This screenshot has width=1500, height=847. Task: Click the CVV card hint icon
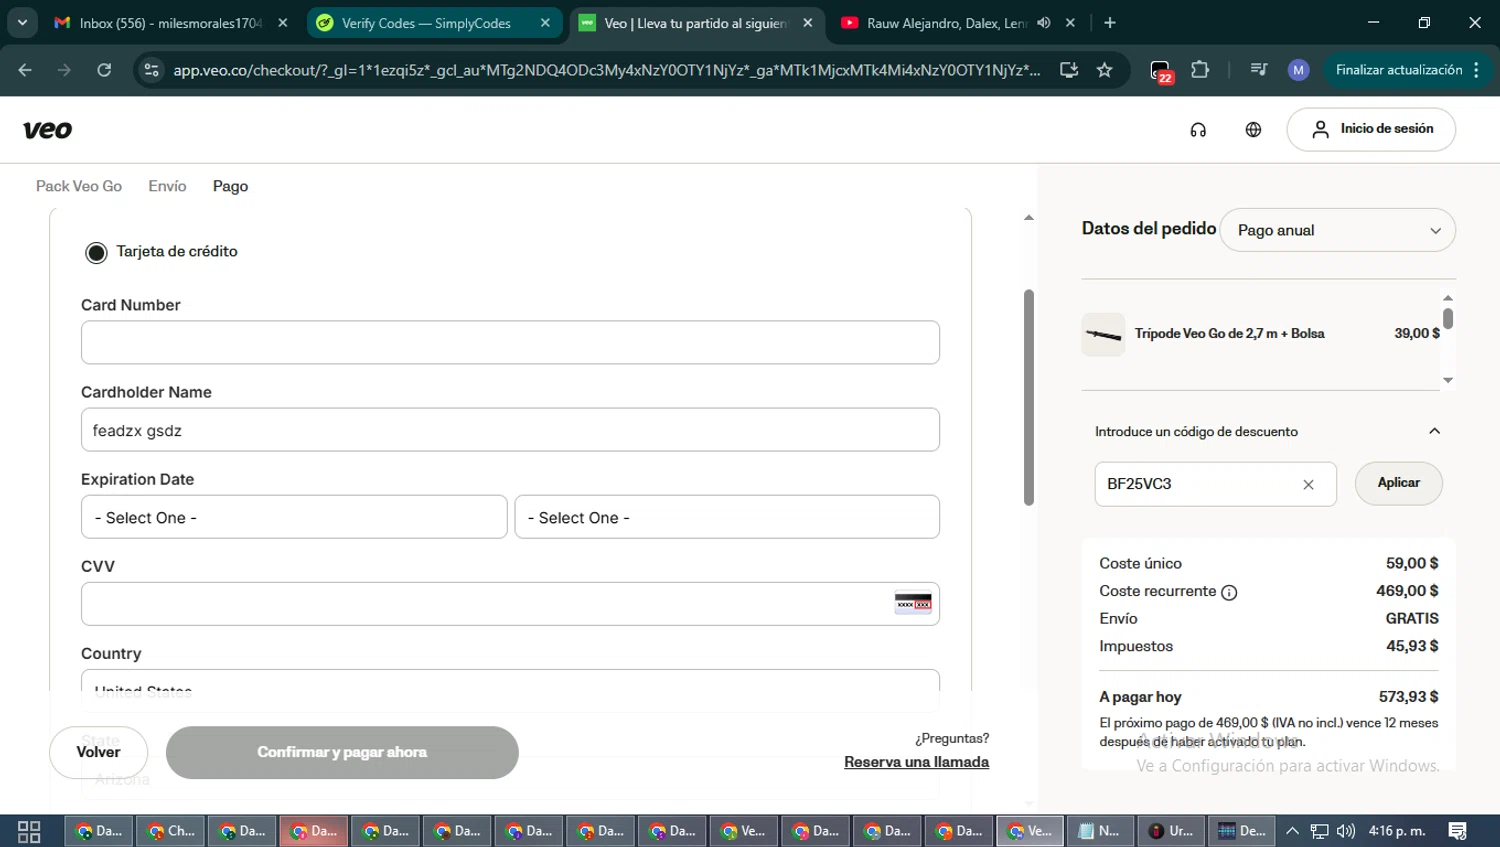pyautogui.click(x=913, y=603)
